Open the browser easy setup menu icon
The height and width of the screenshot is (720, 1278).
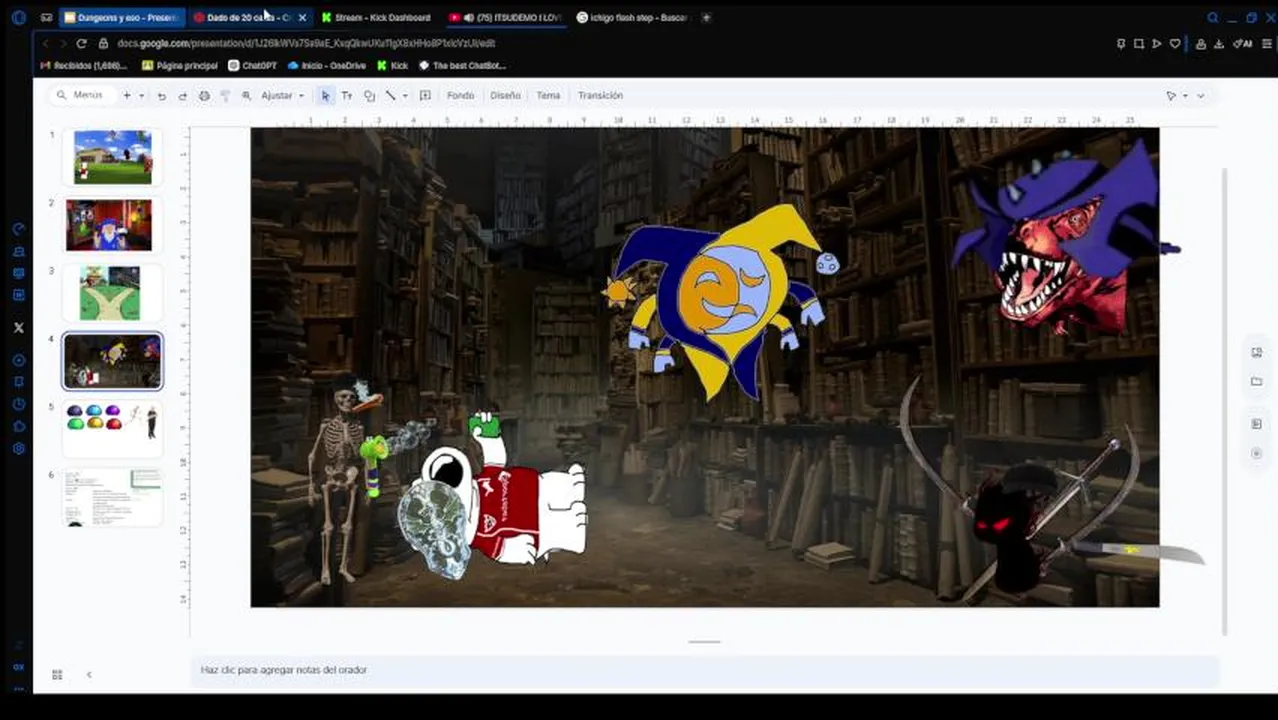[1268, 43]
